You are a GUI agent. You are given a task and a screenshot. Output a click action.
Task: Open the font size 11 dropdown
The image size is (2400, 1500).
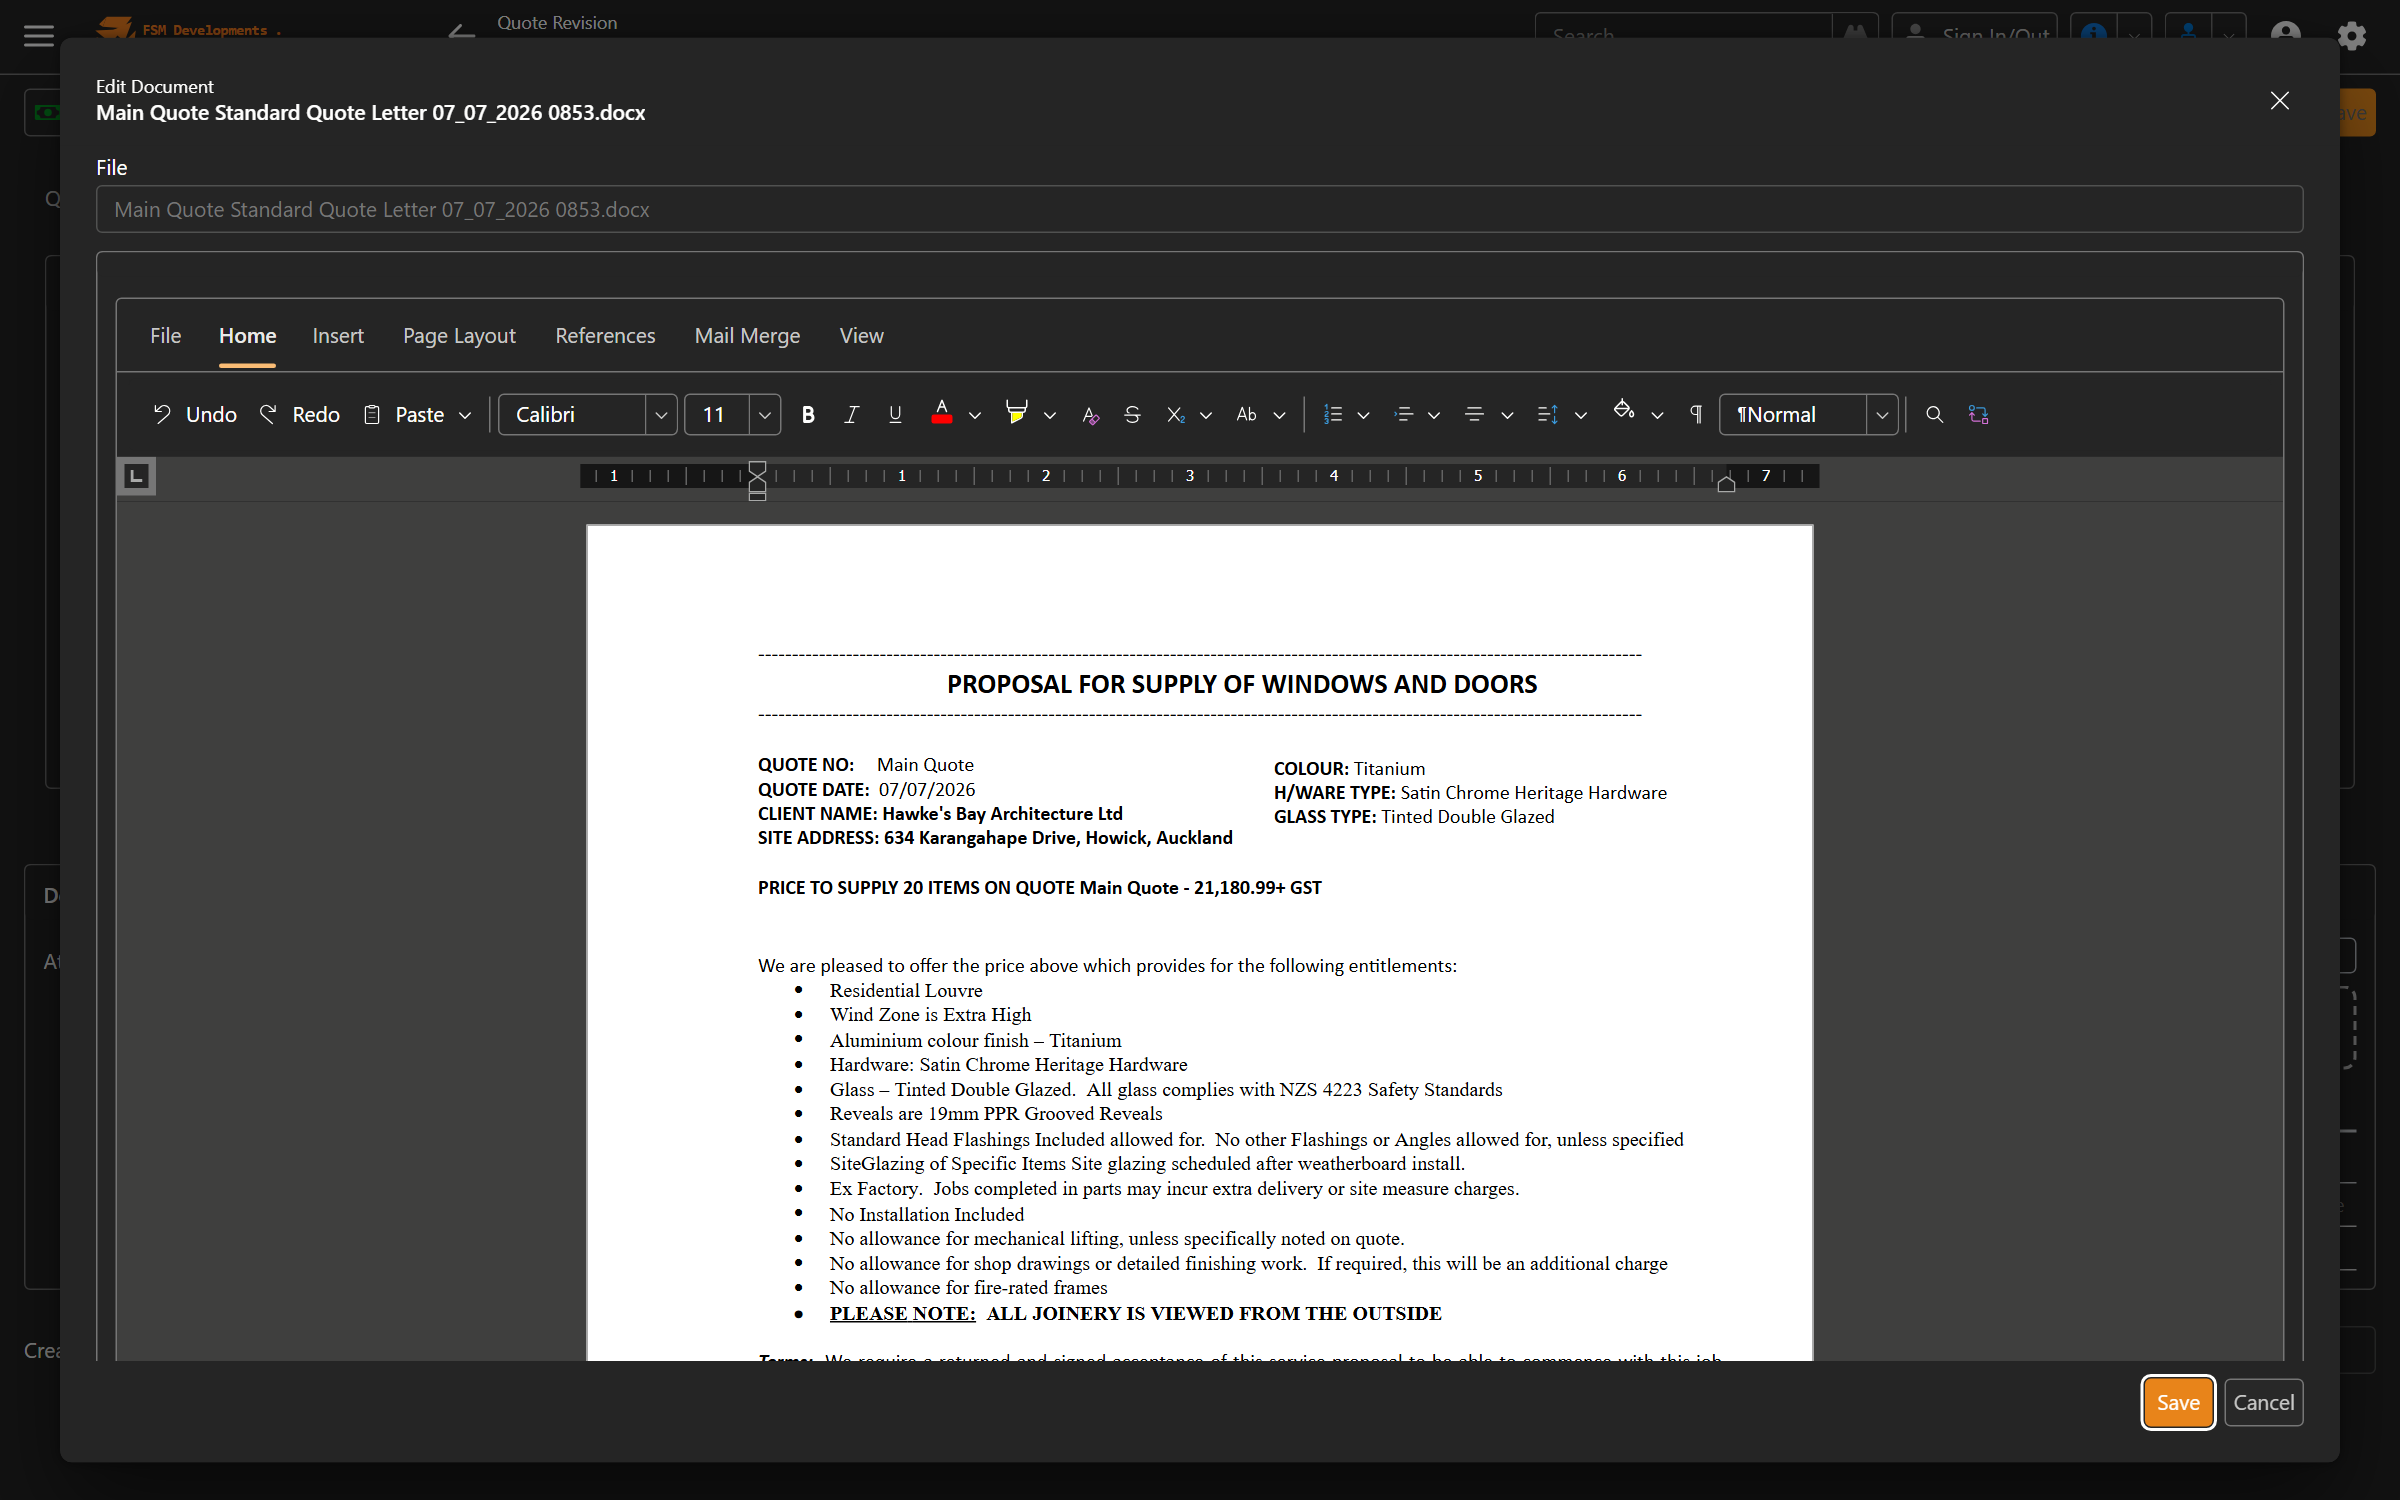point(765,415)
